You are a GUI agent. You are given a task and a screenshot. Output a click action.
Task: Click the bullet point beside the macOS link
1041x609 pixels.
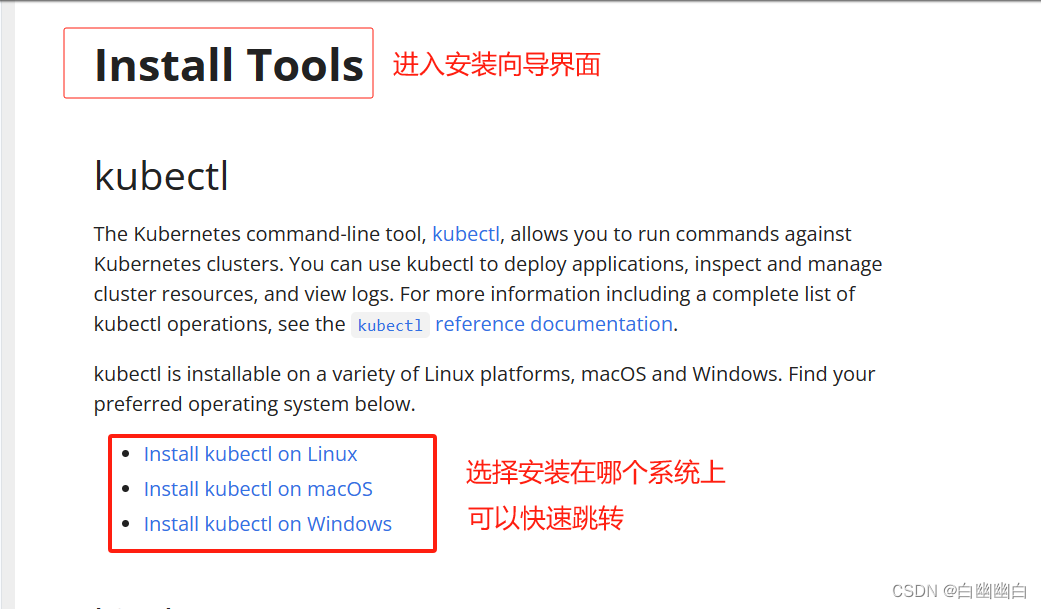(x=126, y=489)
